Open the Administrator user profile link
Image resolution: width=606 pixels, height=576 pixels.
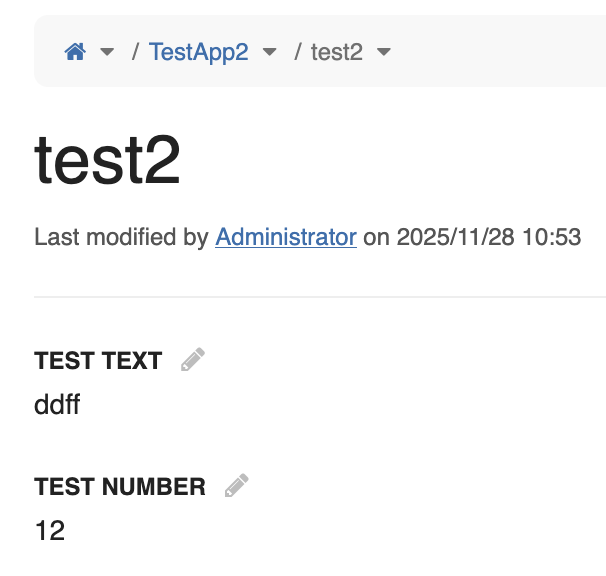pos(286,238)
